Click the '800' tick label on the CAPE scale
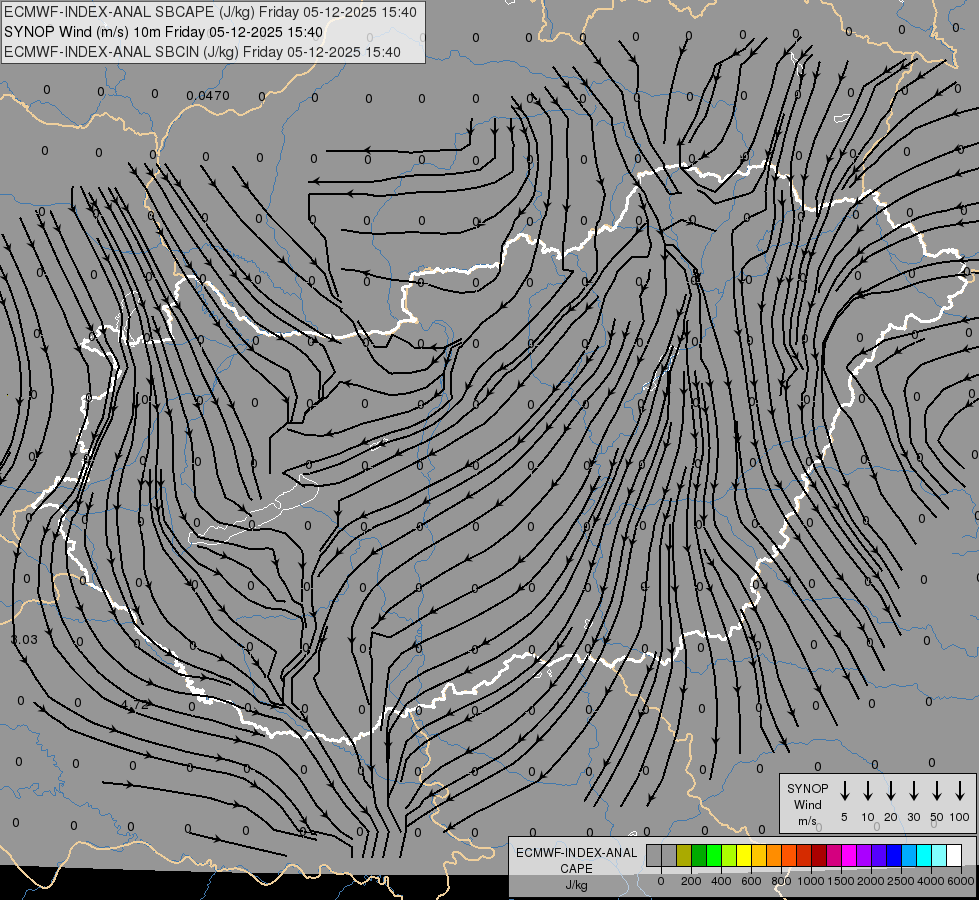 click(x=781, y=881)
